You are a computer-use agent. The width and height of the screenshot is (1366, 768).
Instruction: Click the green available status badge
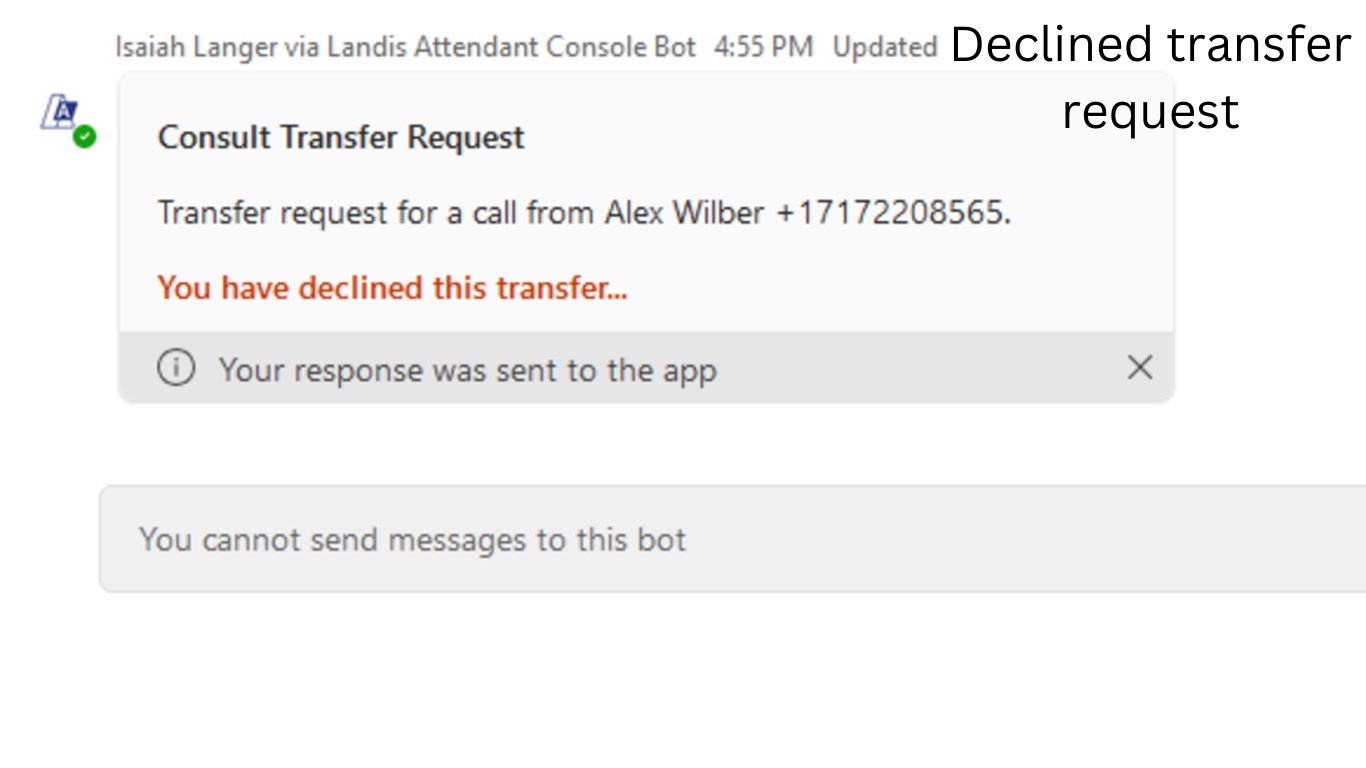(85, 137)
